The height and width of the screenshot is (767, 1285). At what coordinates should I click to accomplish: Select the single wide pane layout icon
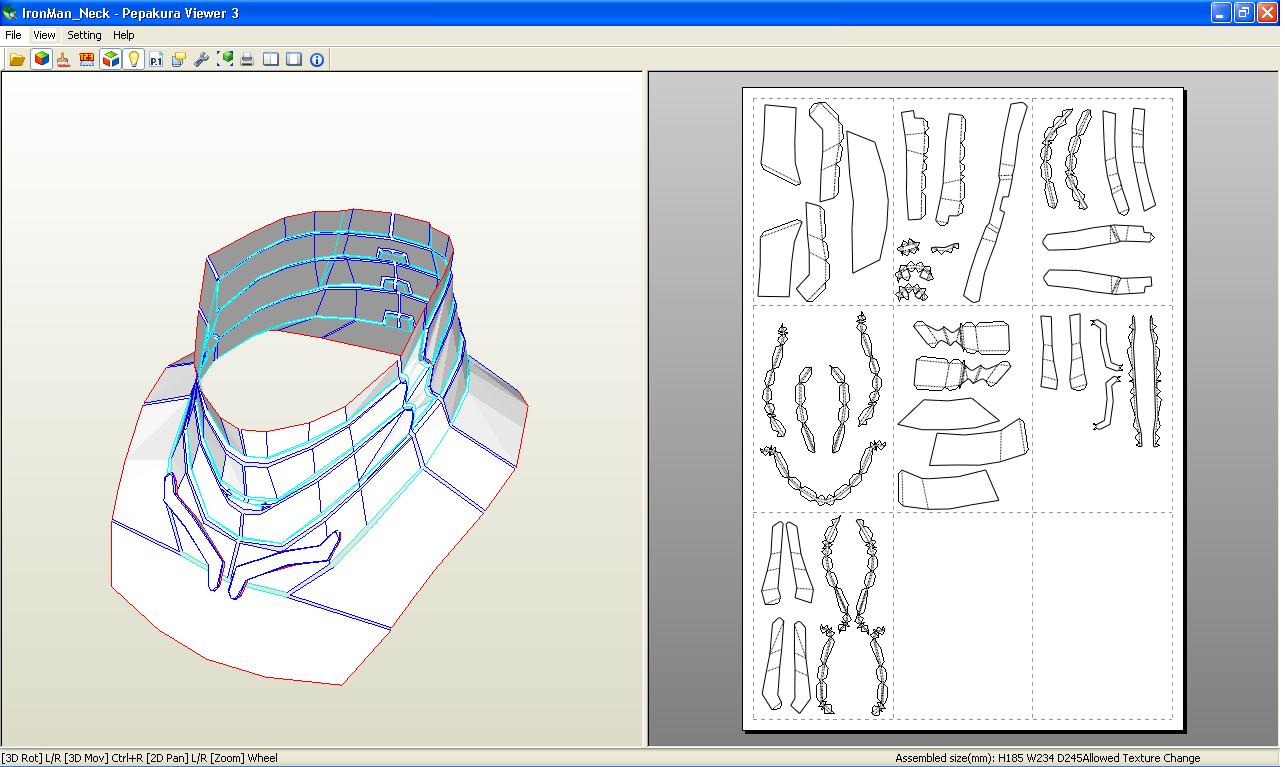click(294, 59)
